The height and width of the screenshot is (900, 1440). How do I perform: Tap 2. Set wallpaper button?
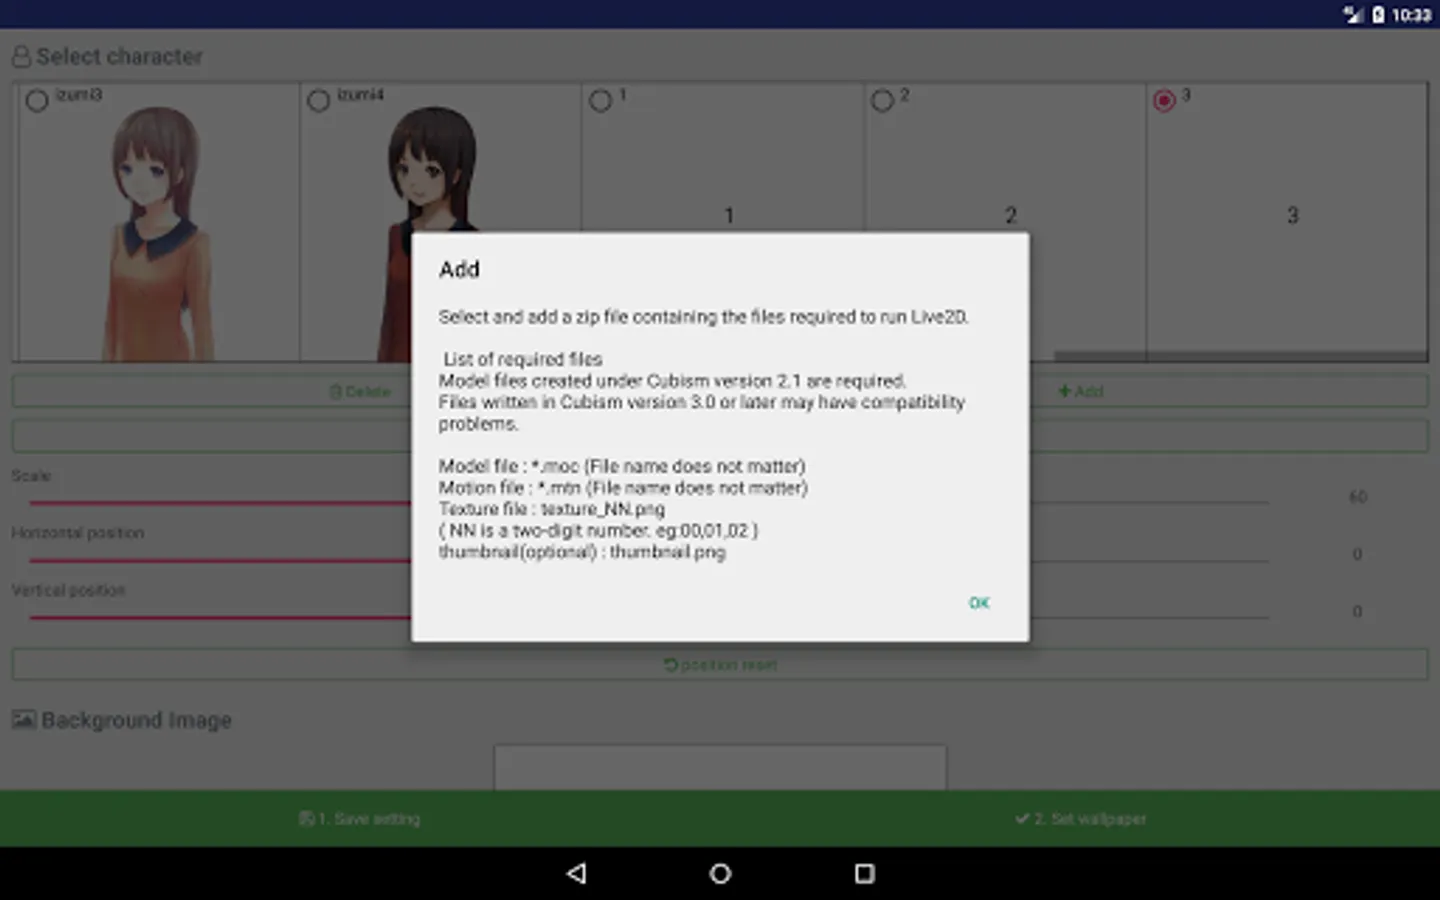click(x=1080, y=819)
